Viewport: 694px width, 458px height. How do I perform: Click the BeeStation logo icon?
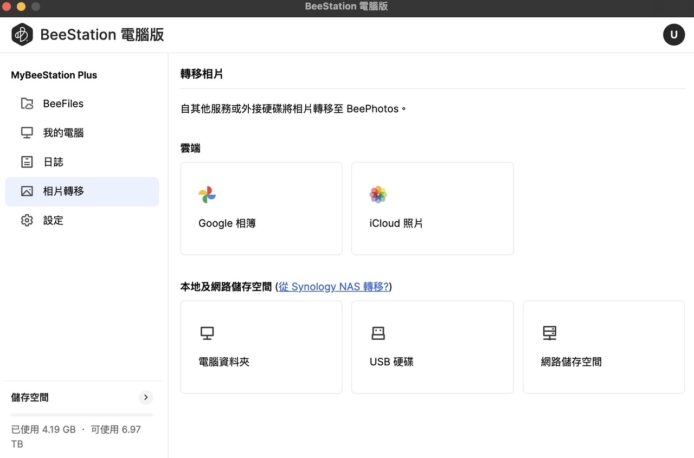click(22, 34)
